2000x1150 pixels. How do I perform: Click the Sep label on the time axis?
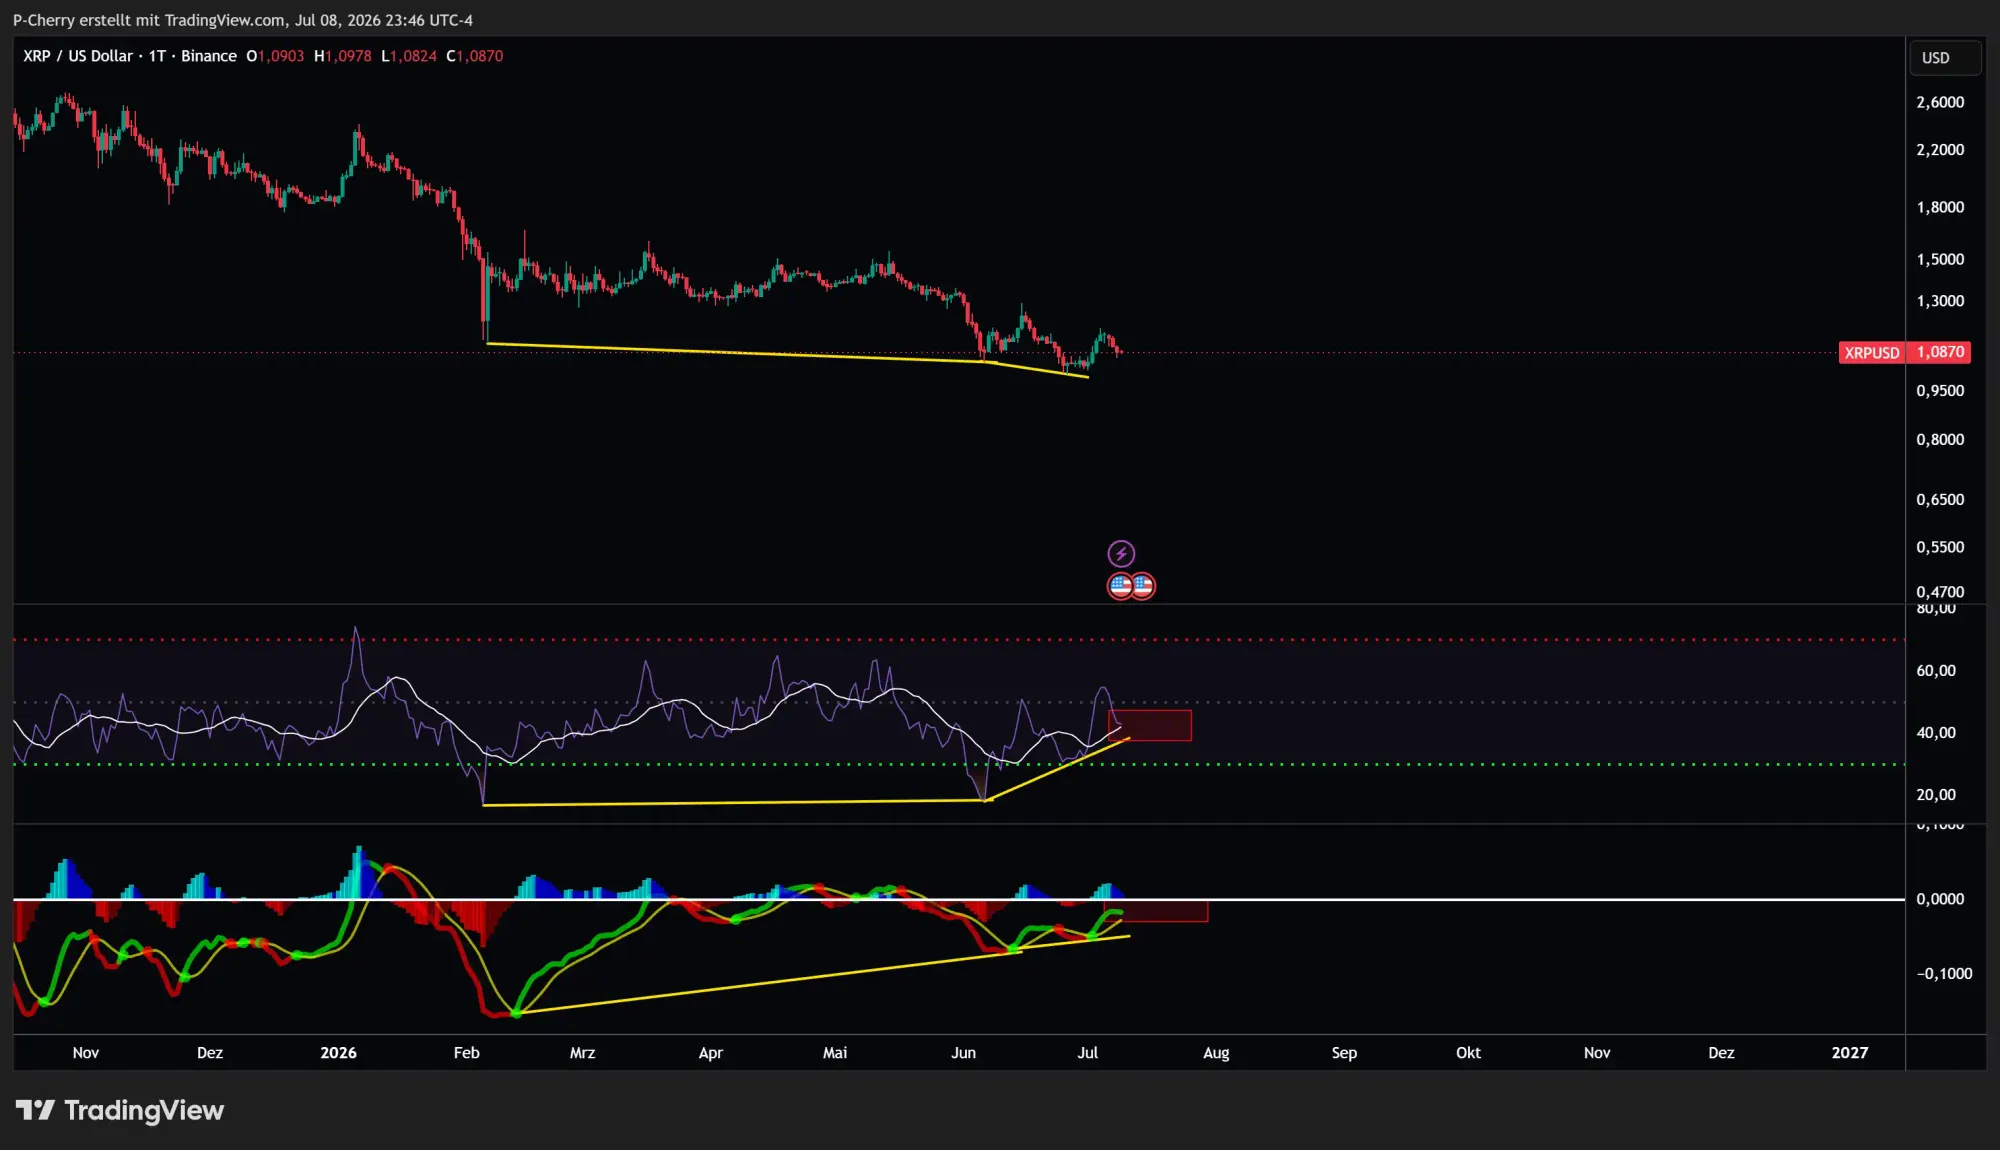click(x=1344, y=1052)
